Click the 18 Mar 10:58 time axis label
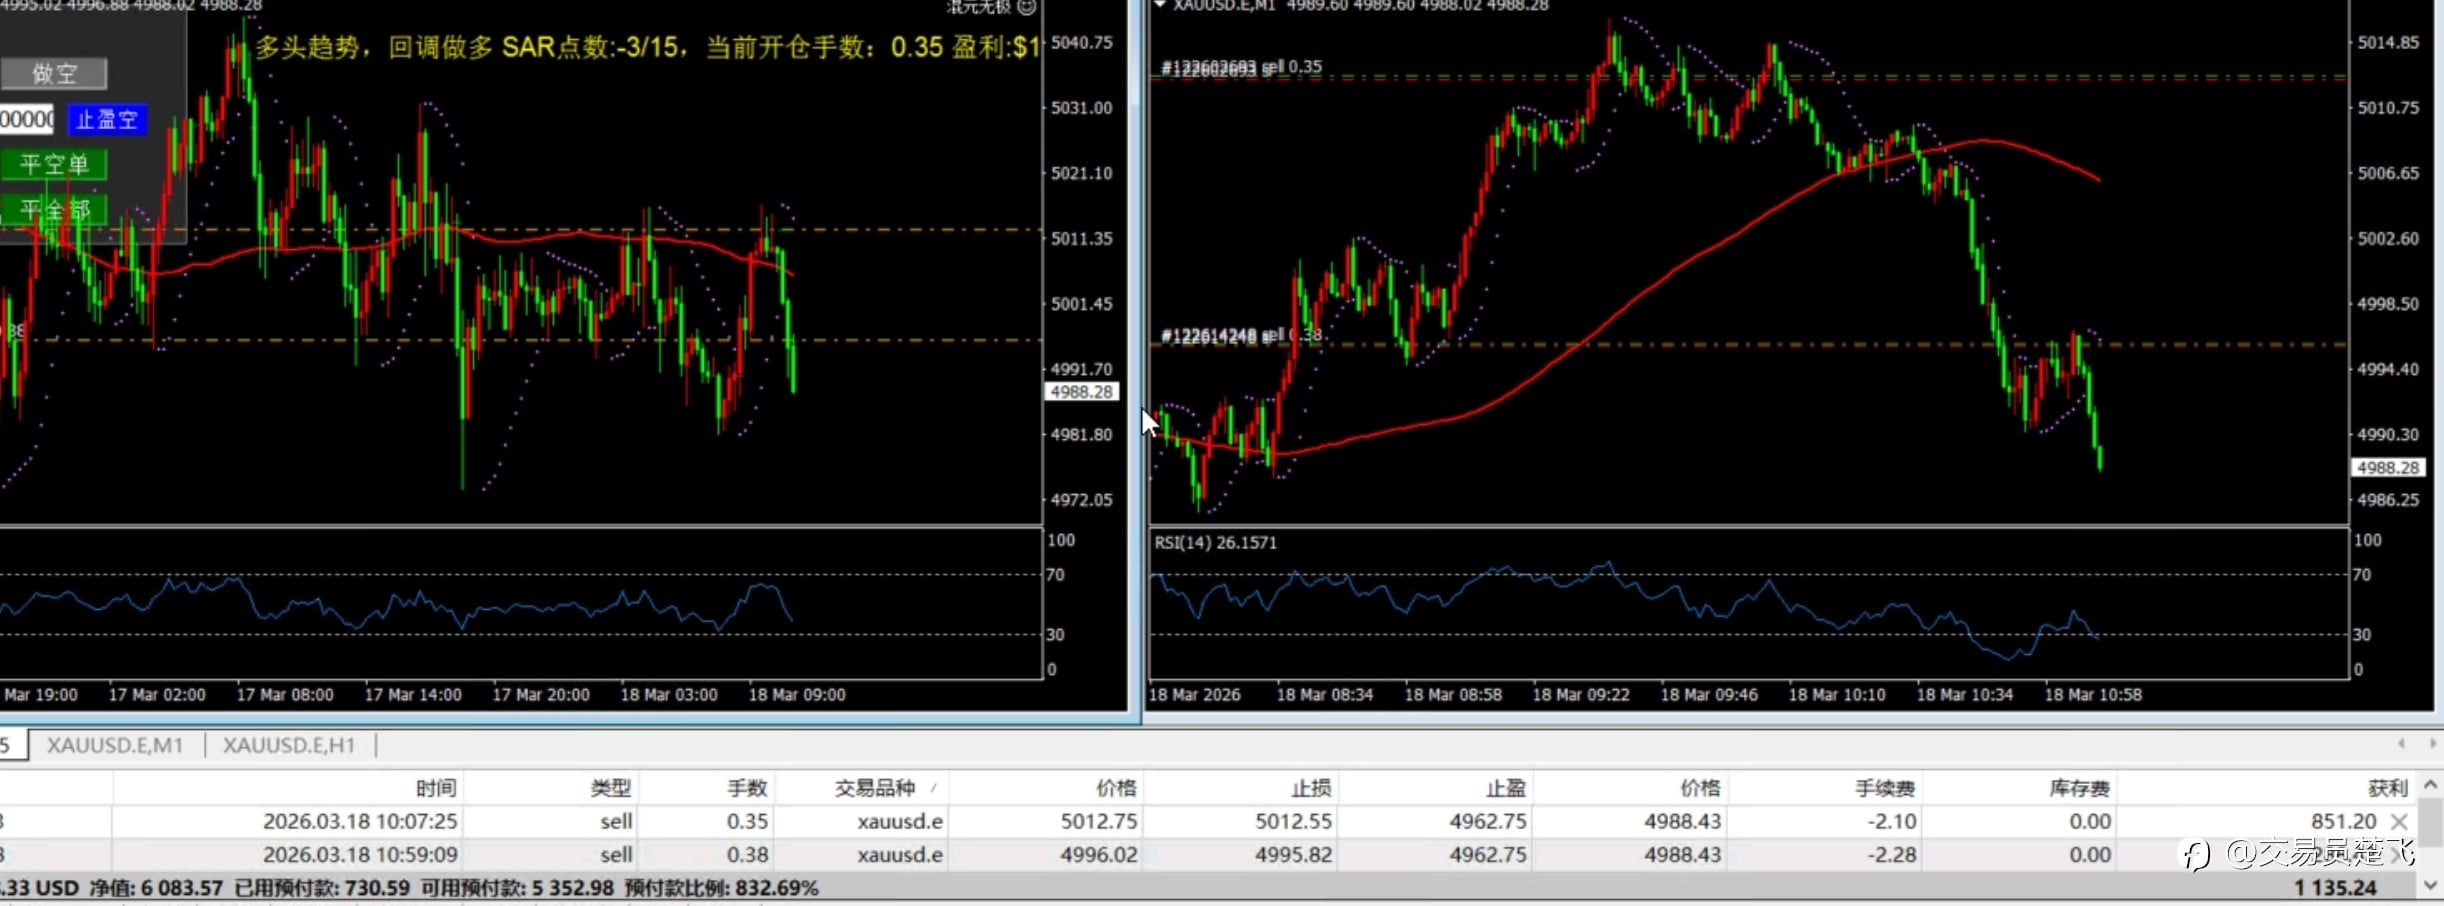The height and width of the screenshot is (906, 2444). click(x=2093, y=694)
